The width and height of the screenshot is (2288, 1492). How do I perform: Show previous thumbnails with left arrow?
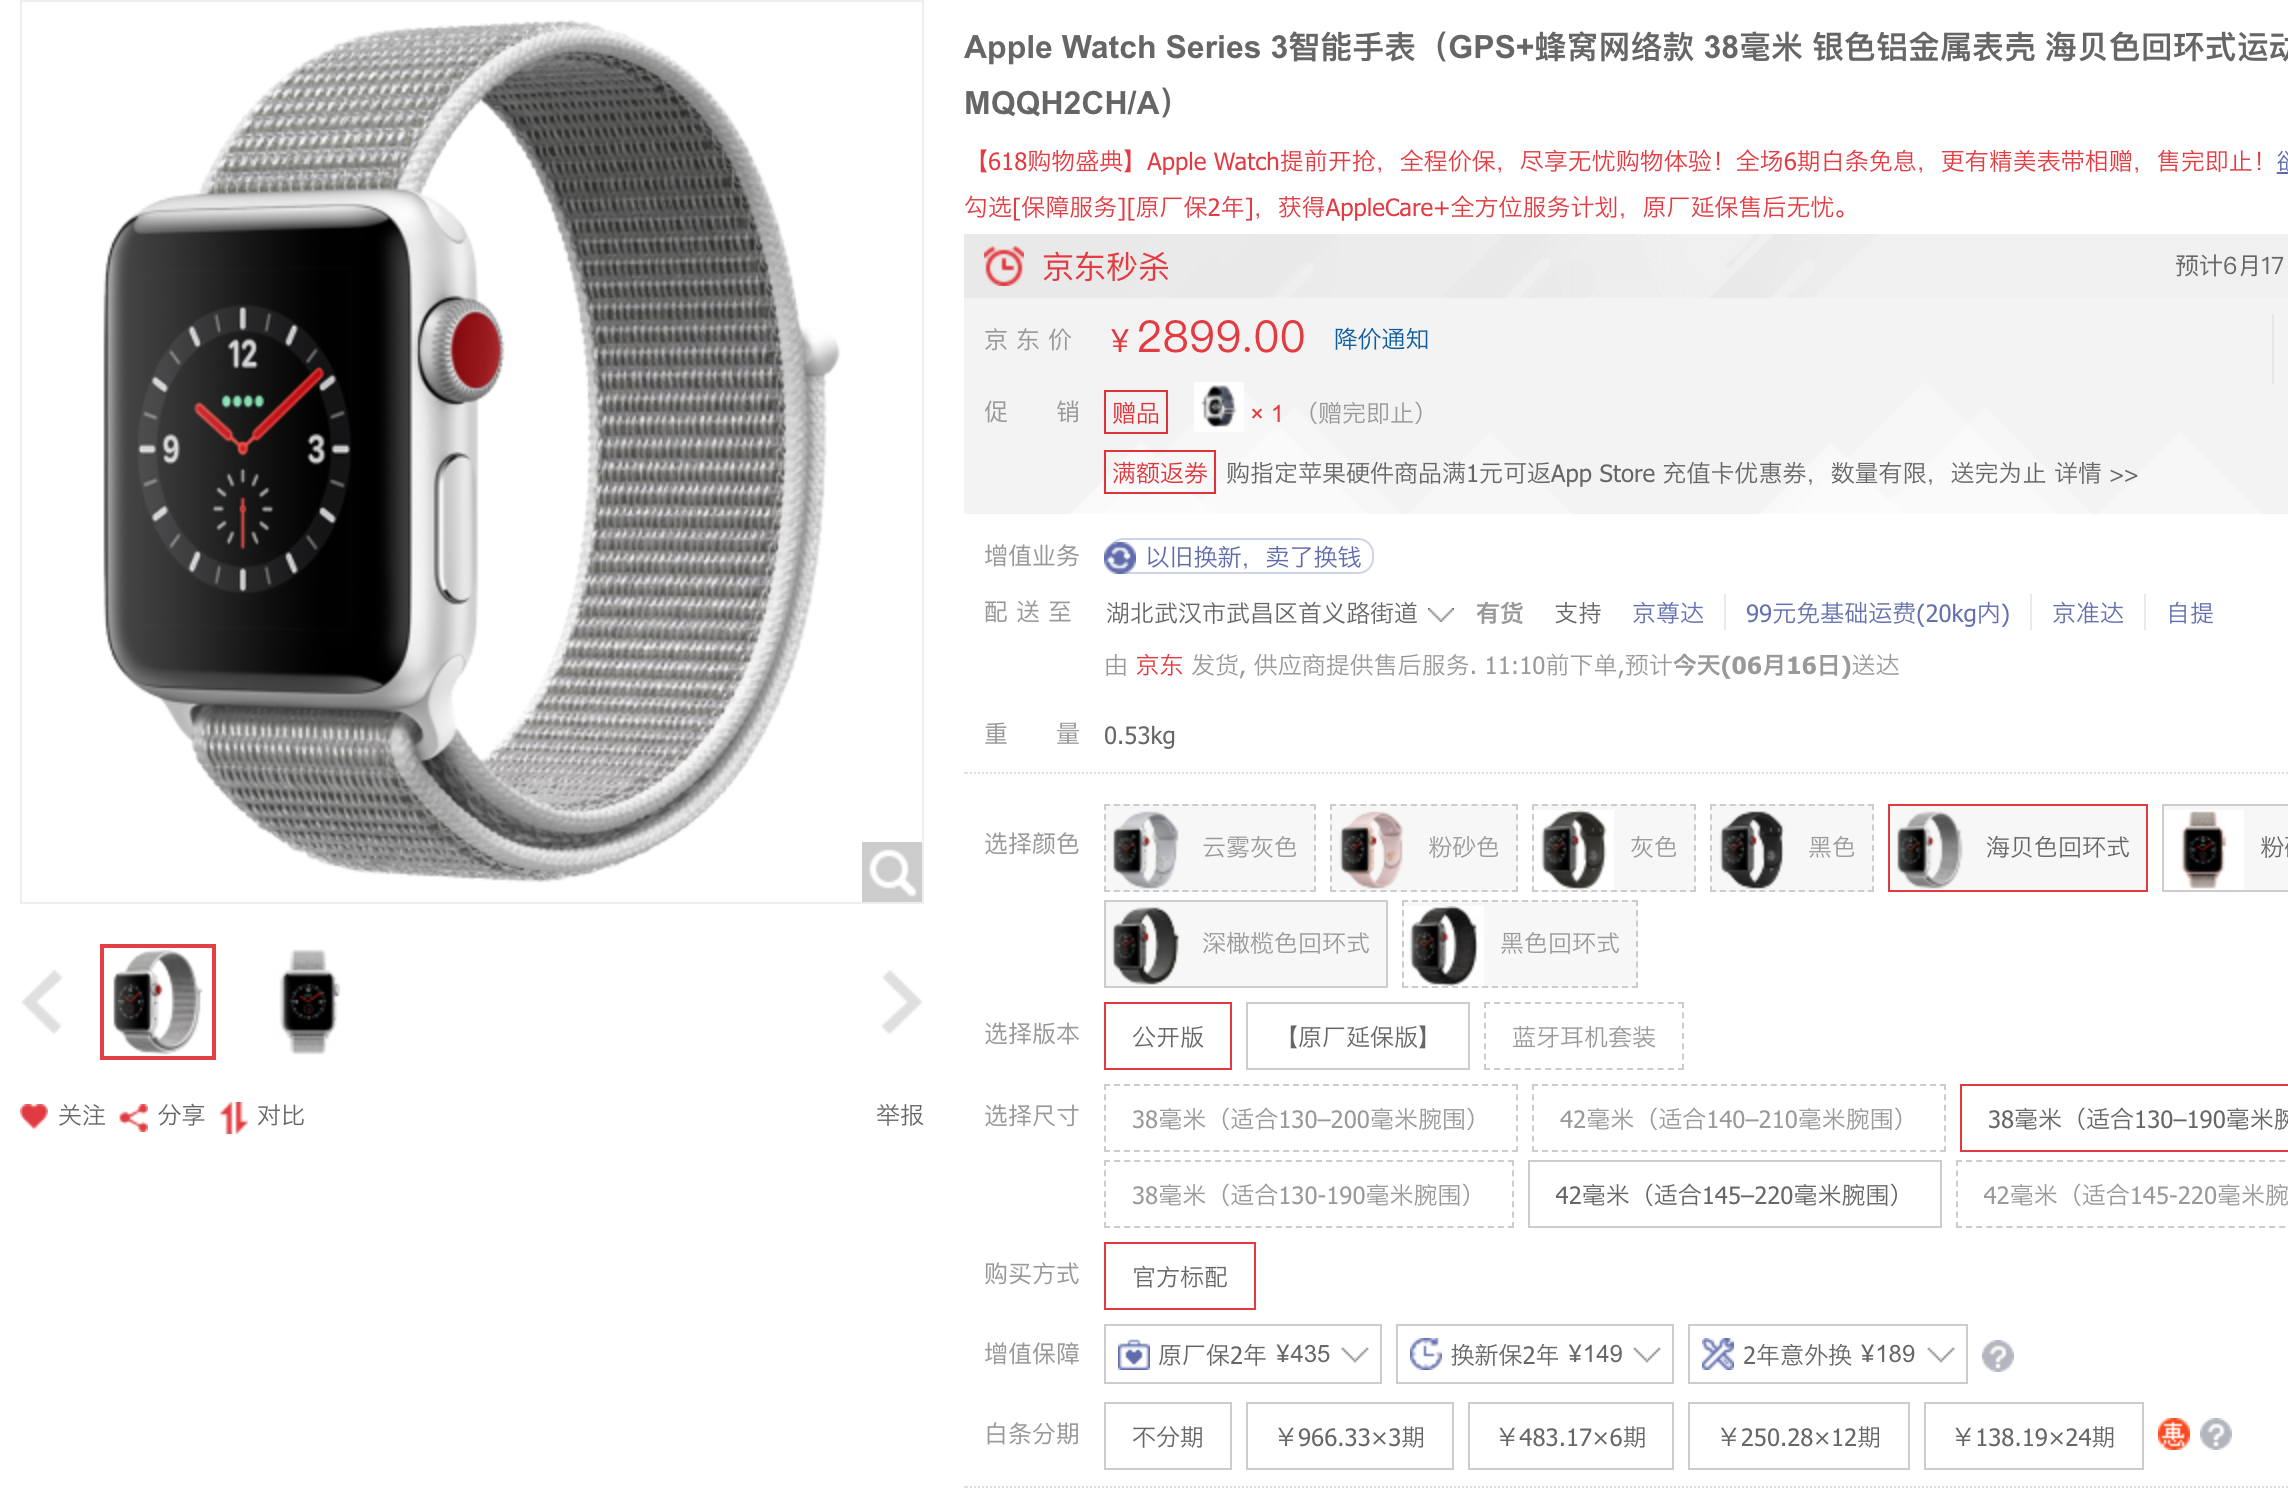pos(44,1001)
